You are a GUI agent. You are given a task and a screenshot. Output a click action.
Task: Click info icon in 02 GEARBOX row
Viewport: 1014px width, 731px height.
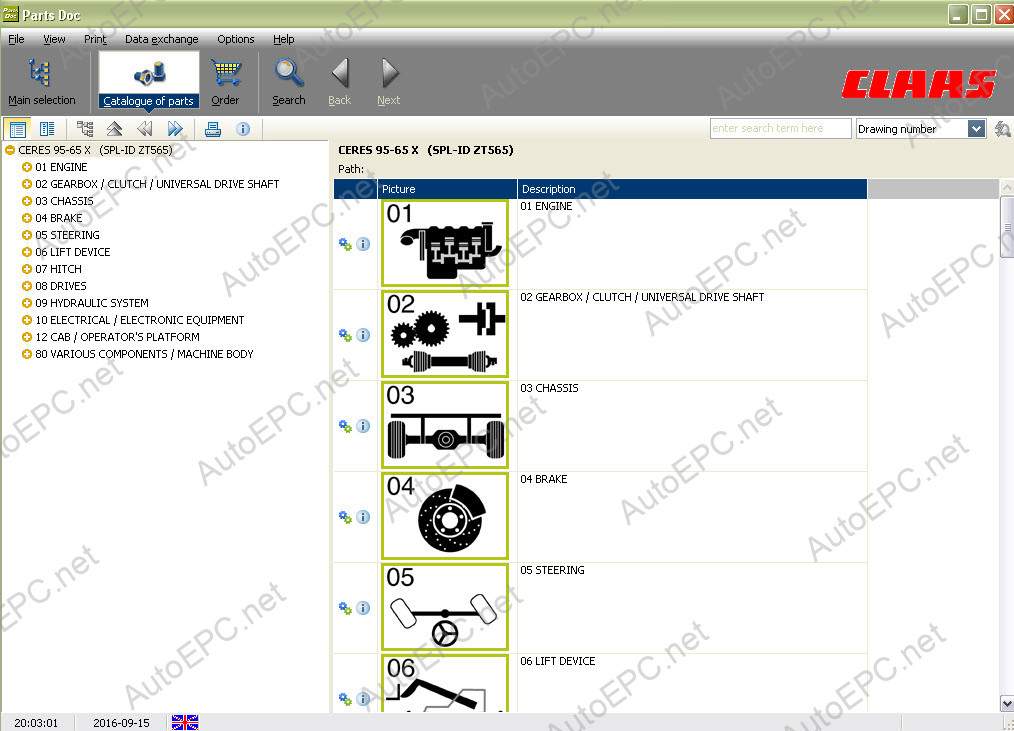coord(363,335)
